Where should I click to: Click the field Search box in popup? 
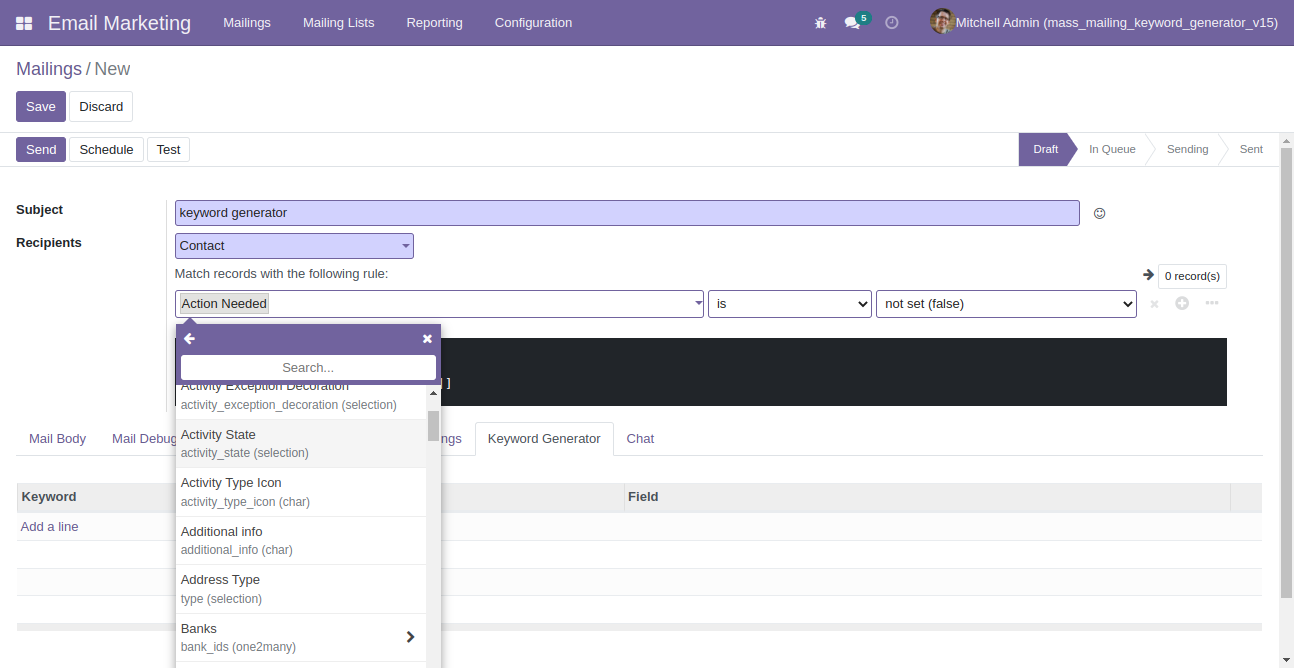308,368
